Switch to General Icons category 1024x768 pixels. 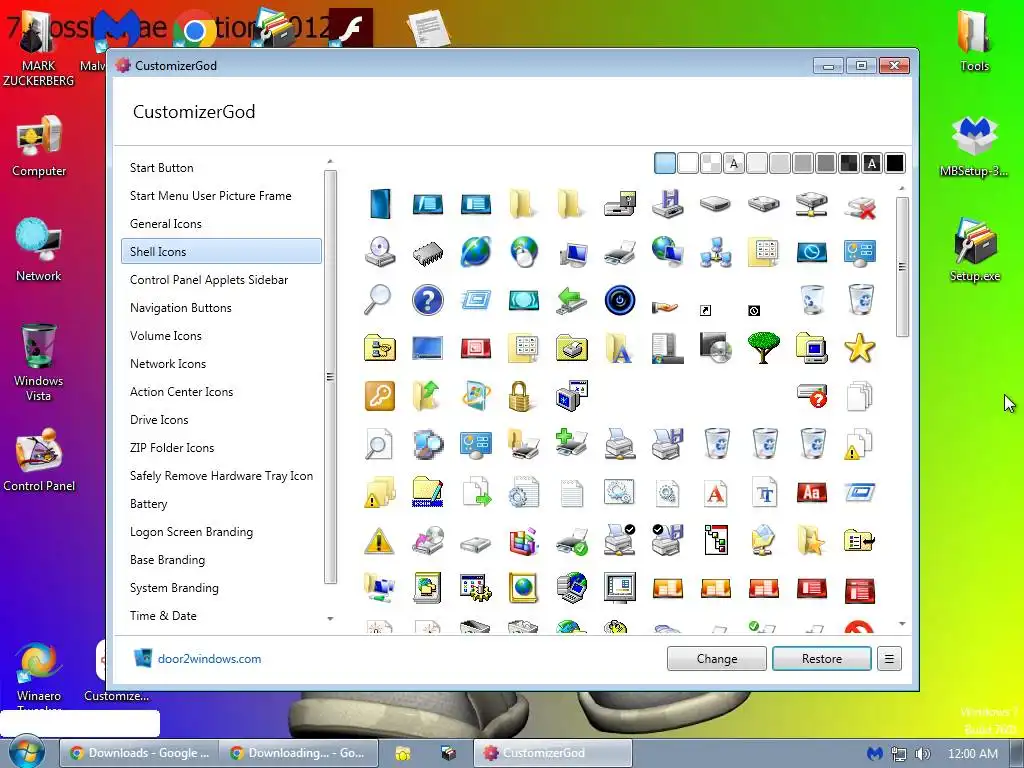(165, 224)
